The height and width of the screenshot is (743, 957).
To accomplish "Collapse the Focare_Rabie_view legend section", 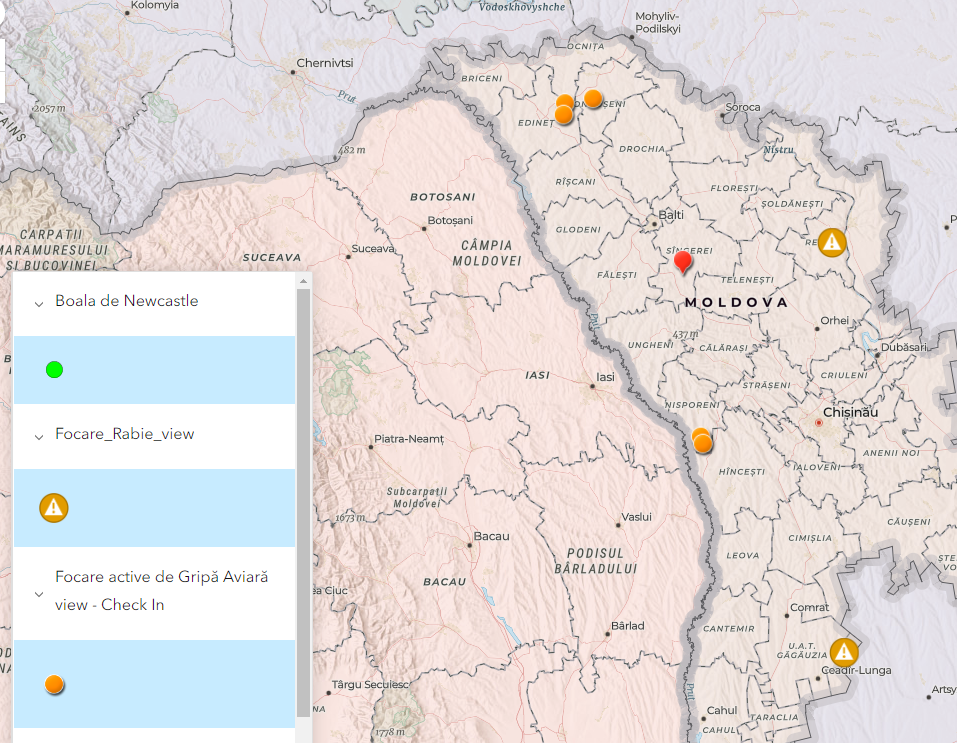I will click(x=38, y=435).
